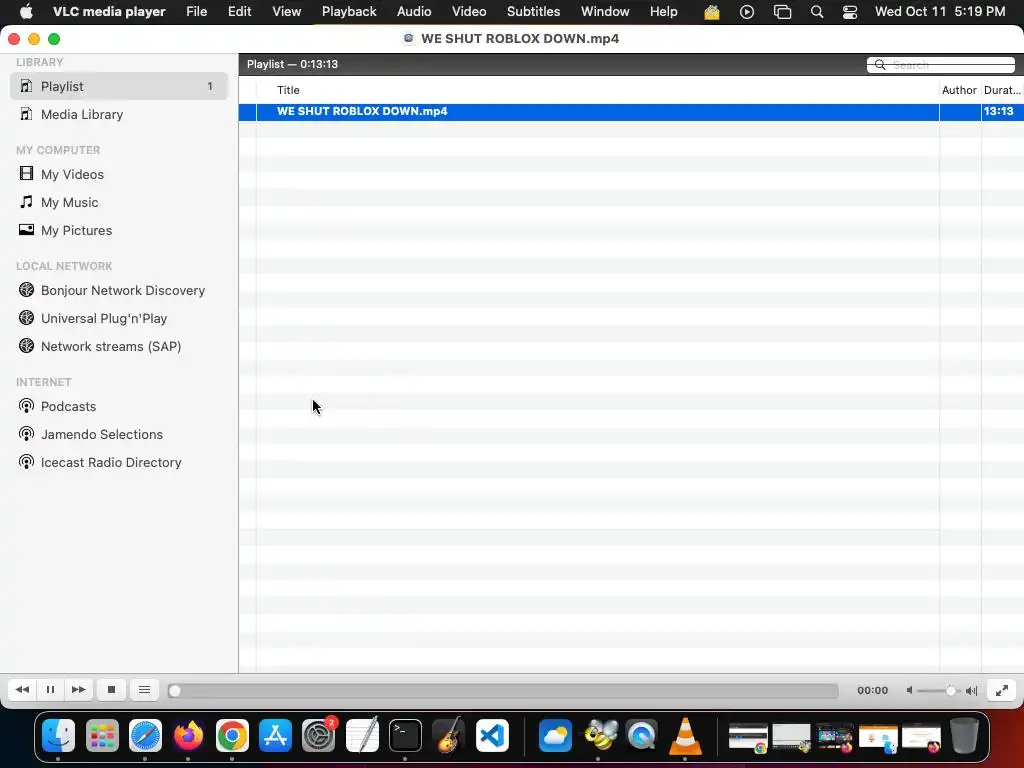Screen dimensions: 1024x768
Task: Click the VLC cone icon in Dock
Action: coord(685,736)
